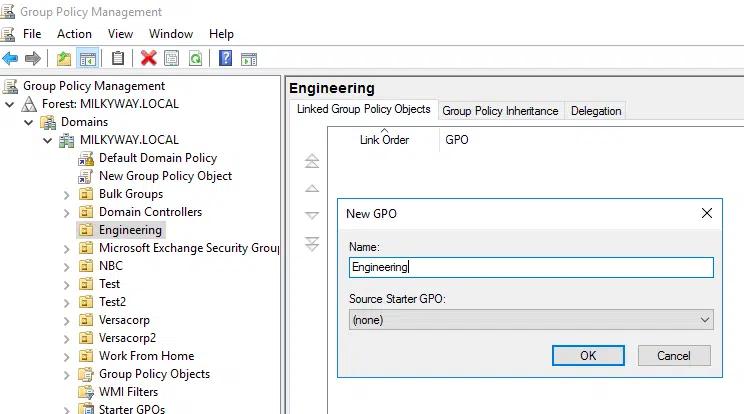Image resolution: width=744 pixels, height=414 pixels.
Task: Expand the Versacorp OU
Action: [66, 321]
